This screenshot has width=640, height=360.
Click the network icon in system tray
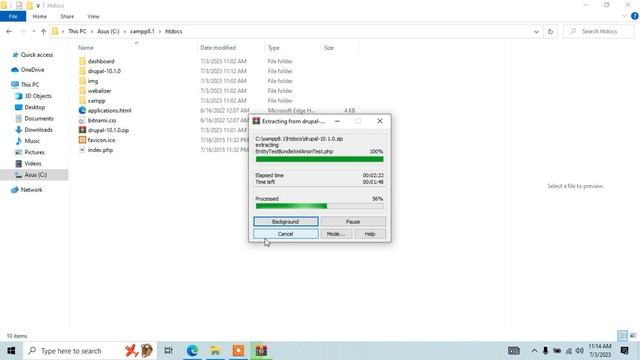(x=569, y=351)
